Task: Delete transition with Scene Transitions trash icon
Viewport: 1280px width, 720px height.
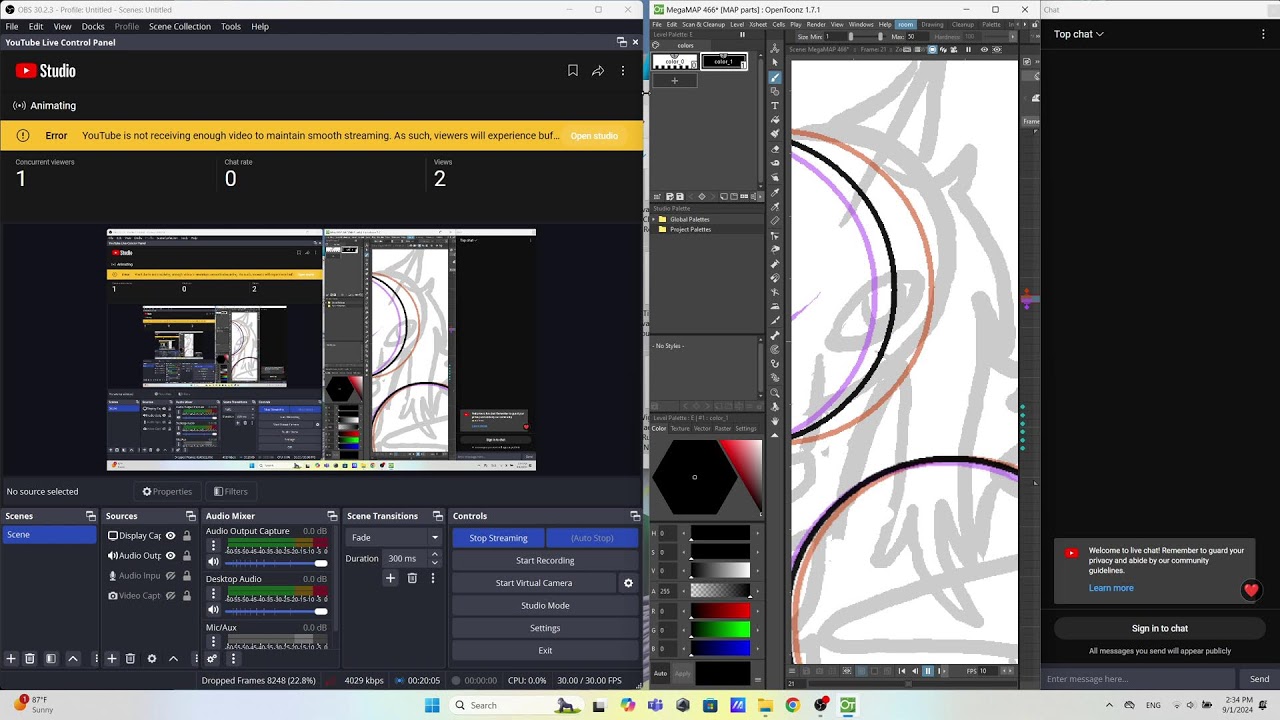Action: pyautogui.click(x=412, y=578)
